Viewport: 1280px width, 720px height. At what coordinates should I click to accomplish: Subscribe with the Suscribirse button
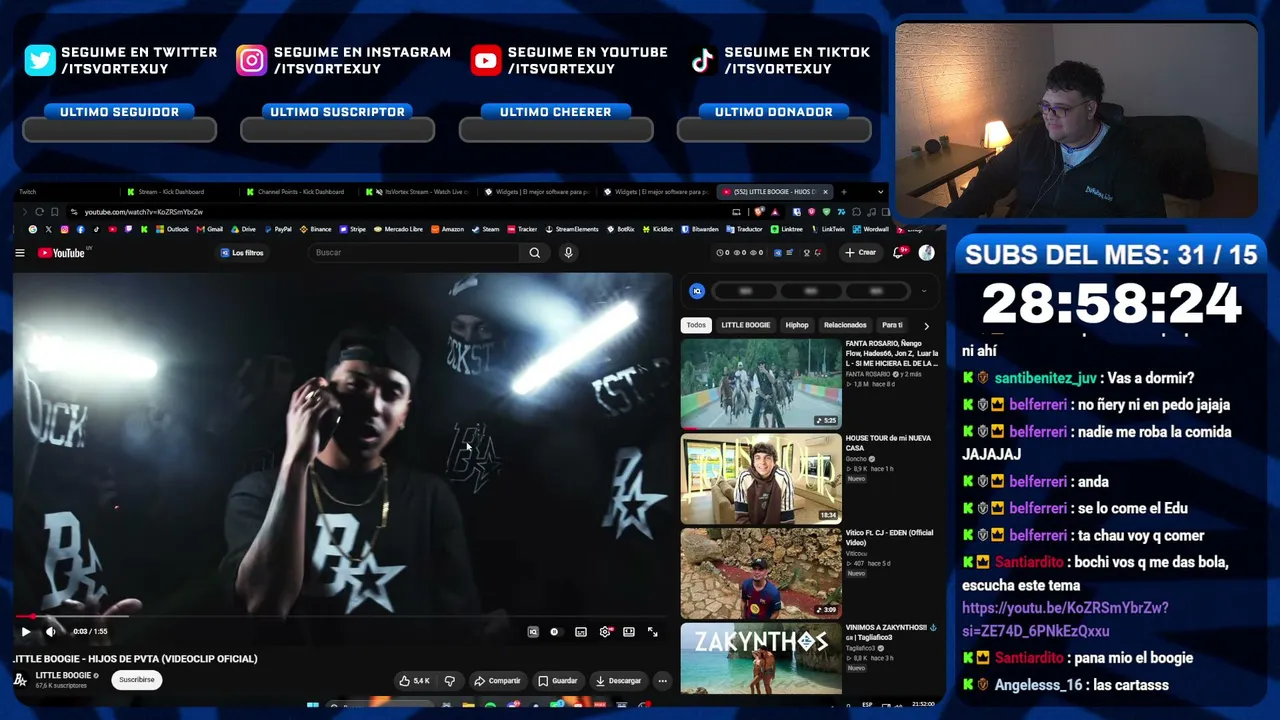coord(137,680)
